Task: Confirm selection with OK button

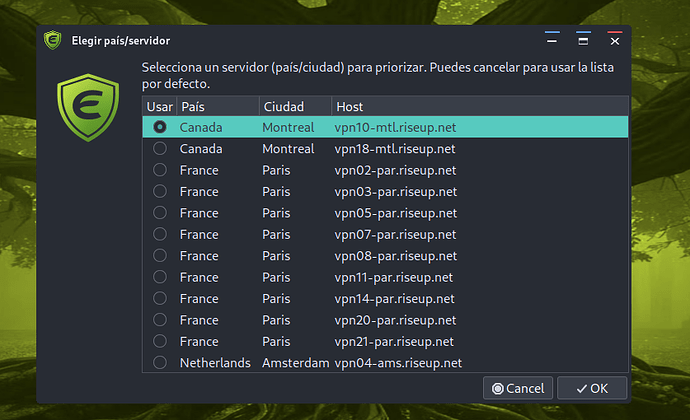Action: pos(592,388)
